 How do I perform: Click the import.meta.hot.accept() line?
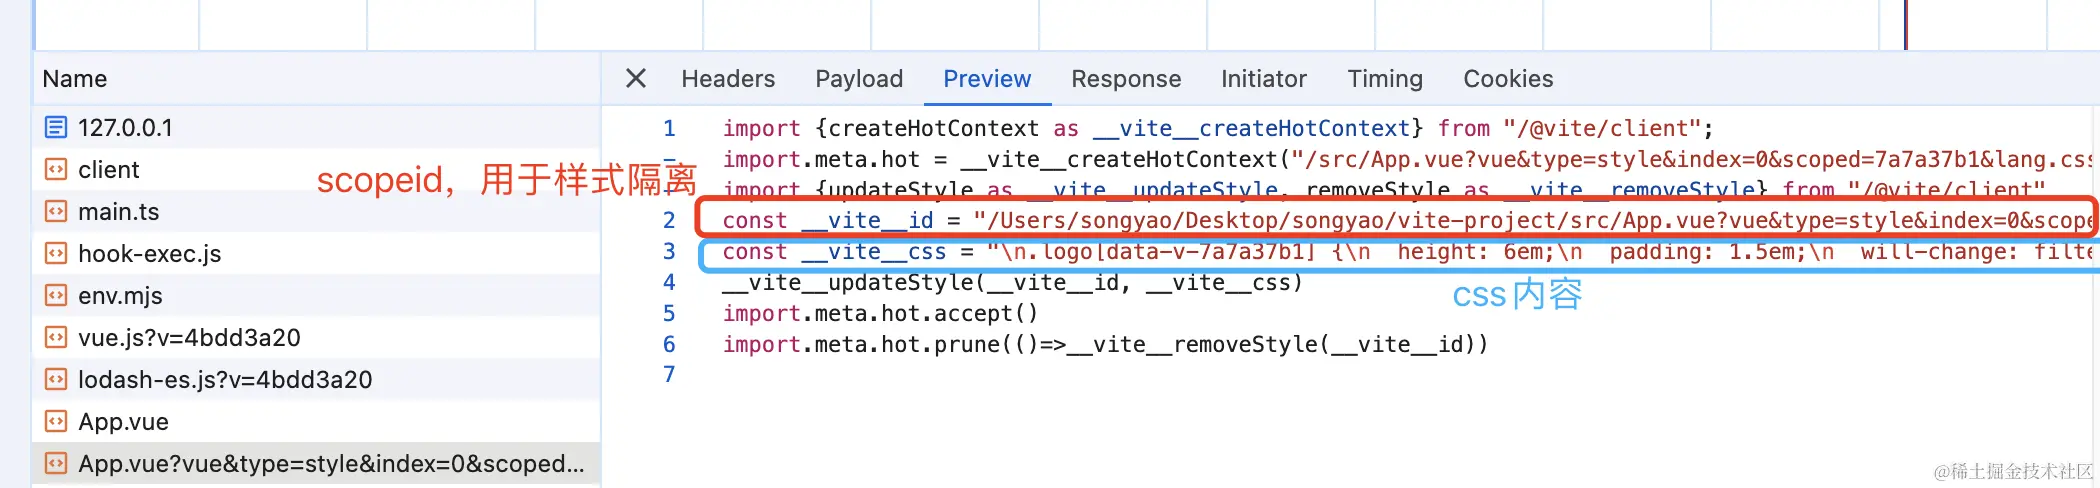(880, 313)
